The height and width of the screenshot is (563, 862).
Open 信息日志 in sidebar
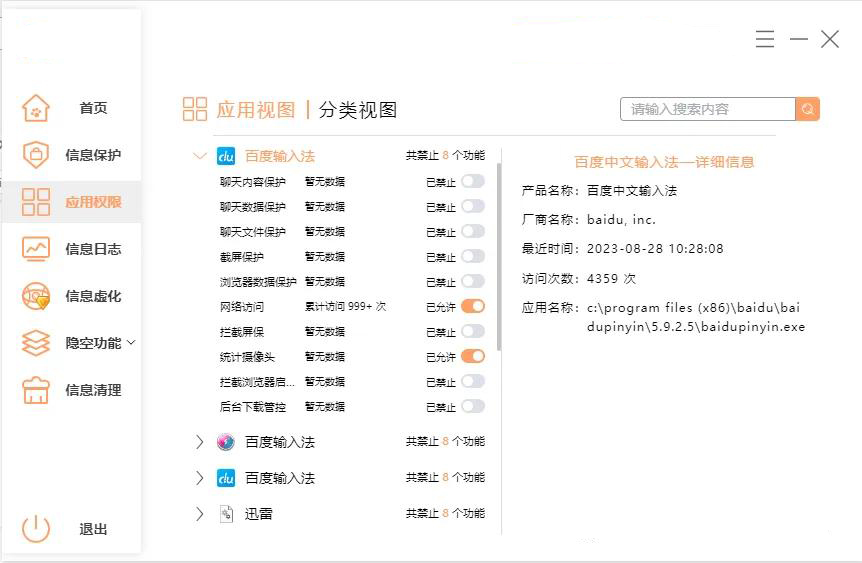[93, 249]
